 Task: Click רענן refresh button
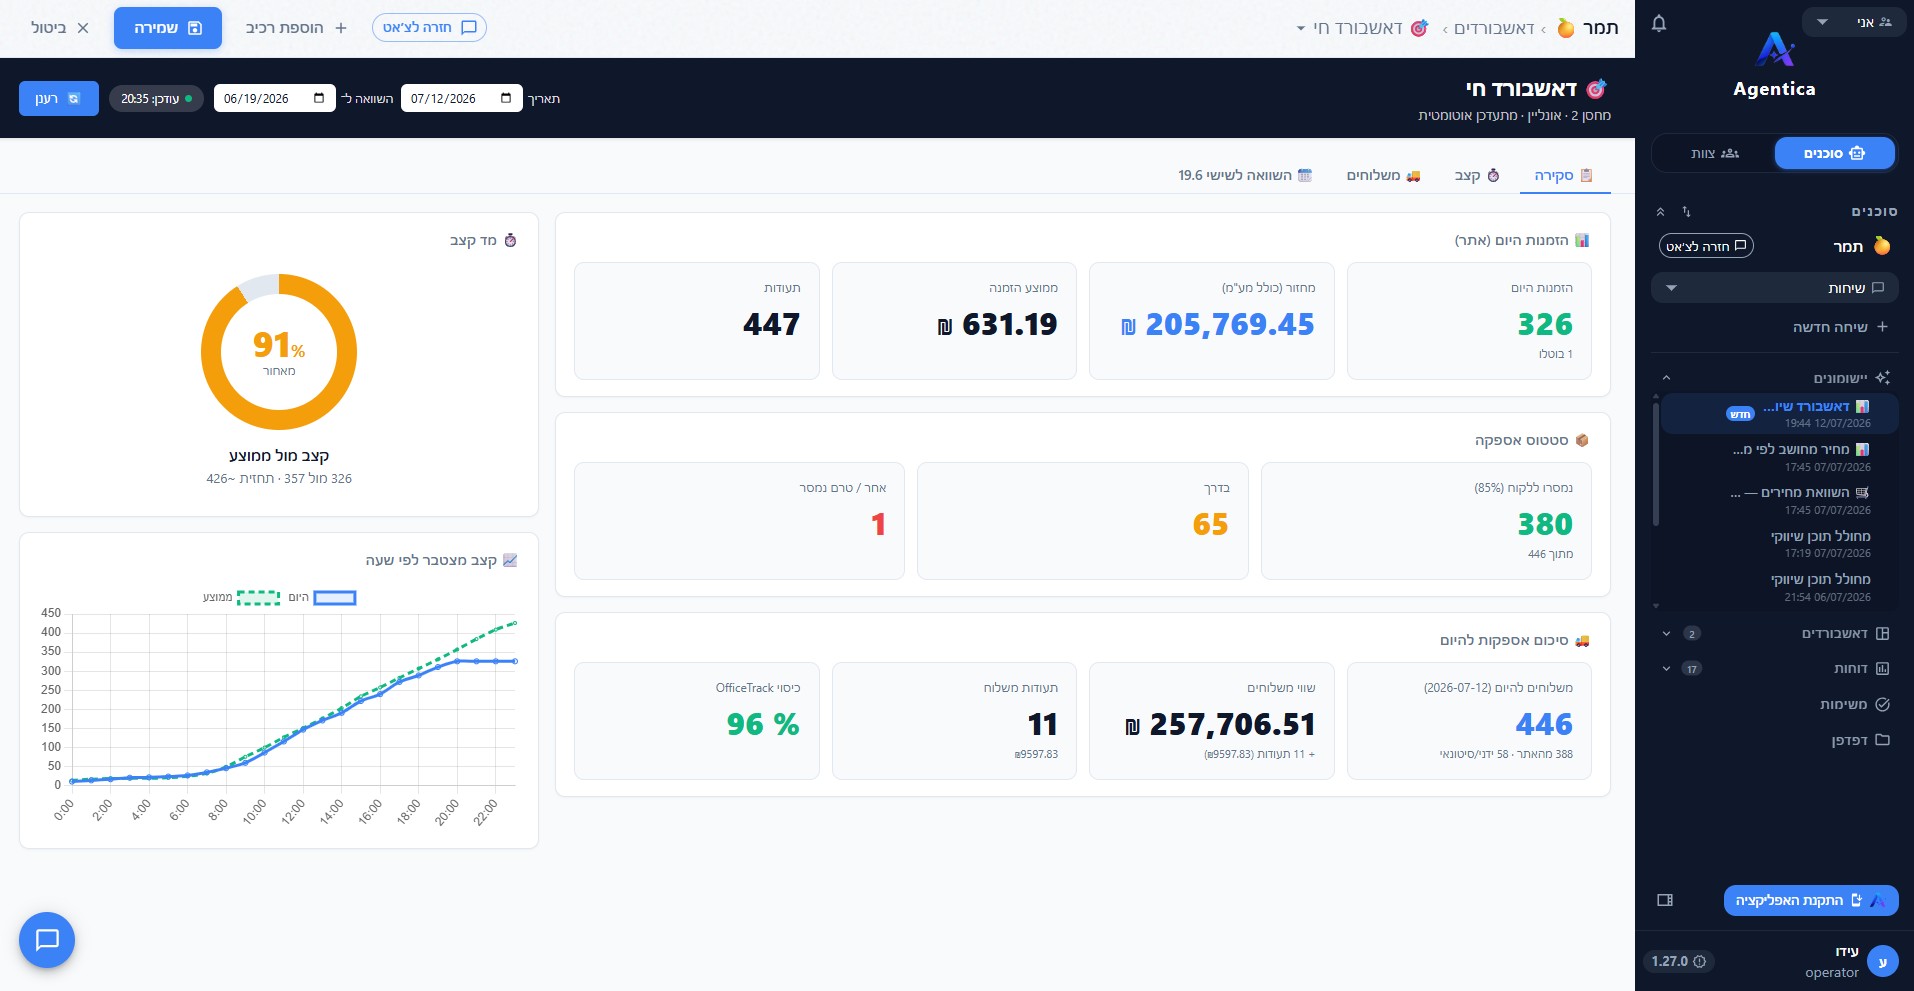[x=59, y=98]
